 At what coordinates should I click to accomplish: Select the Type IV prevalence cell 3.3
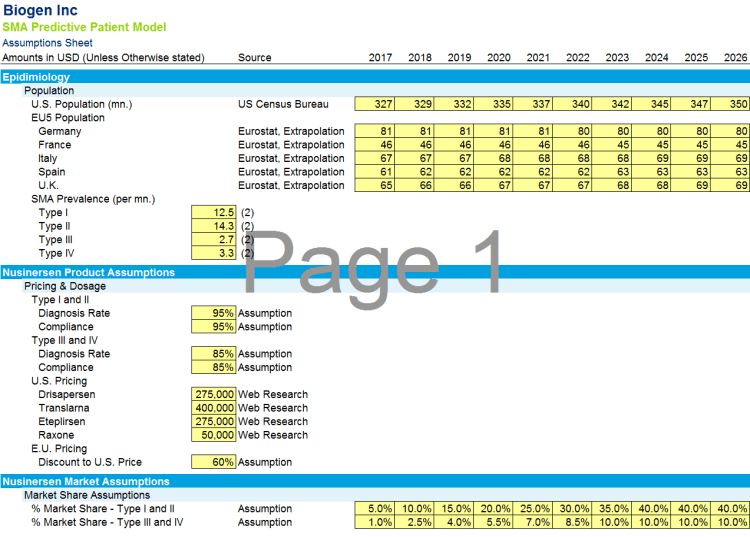214,254
